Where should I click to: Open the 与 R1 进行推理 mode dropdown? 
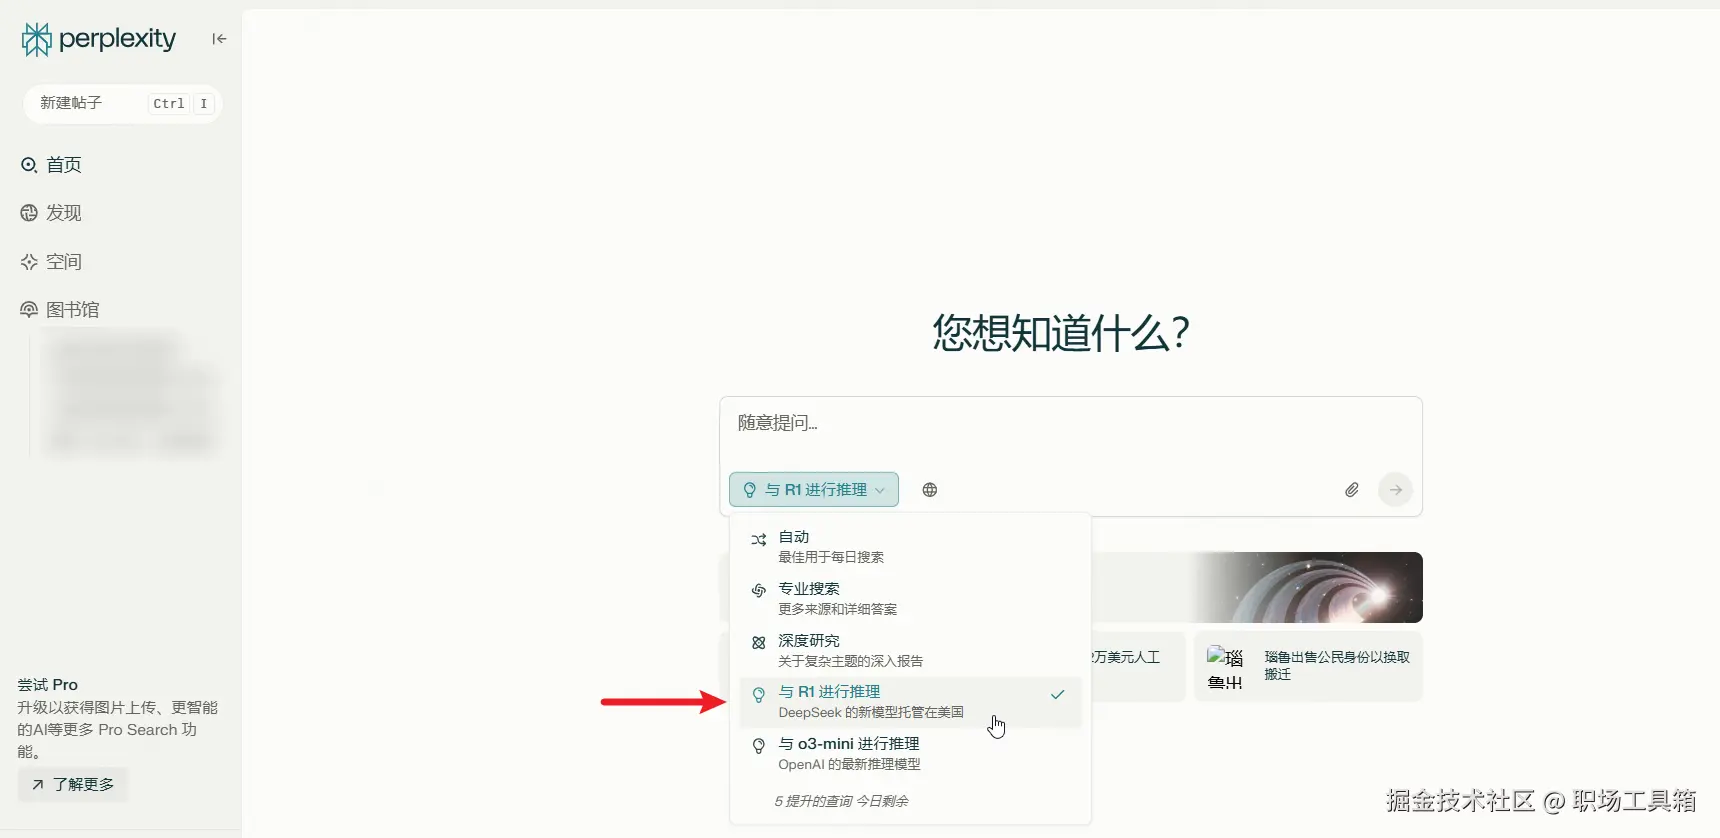814,490
